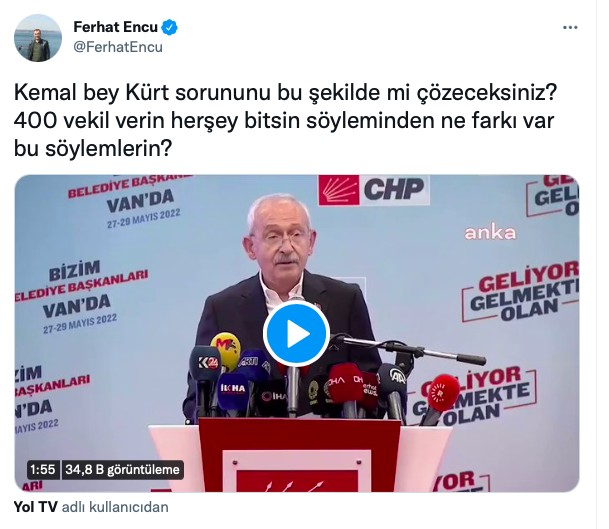Click the K24 microphone in the video

point(204,364)
